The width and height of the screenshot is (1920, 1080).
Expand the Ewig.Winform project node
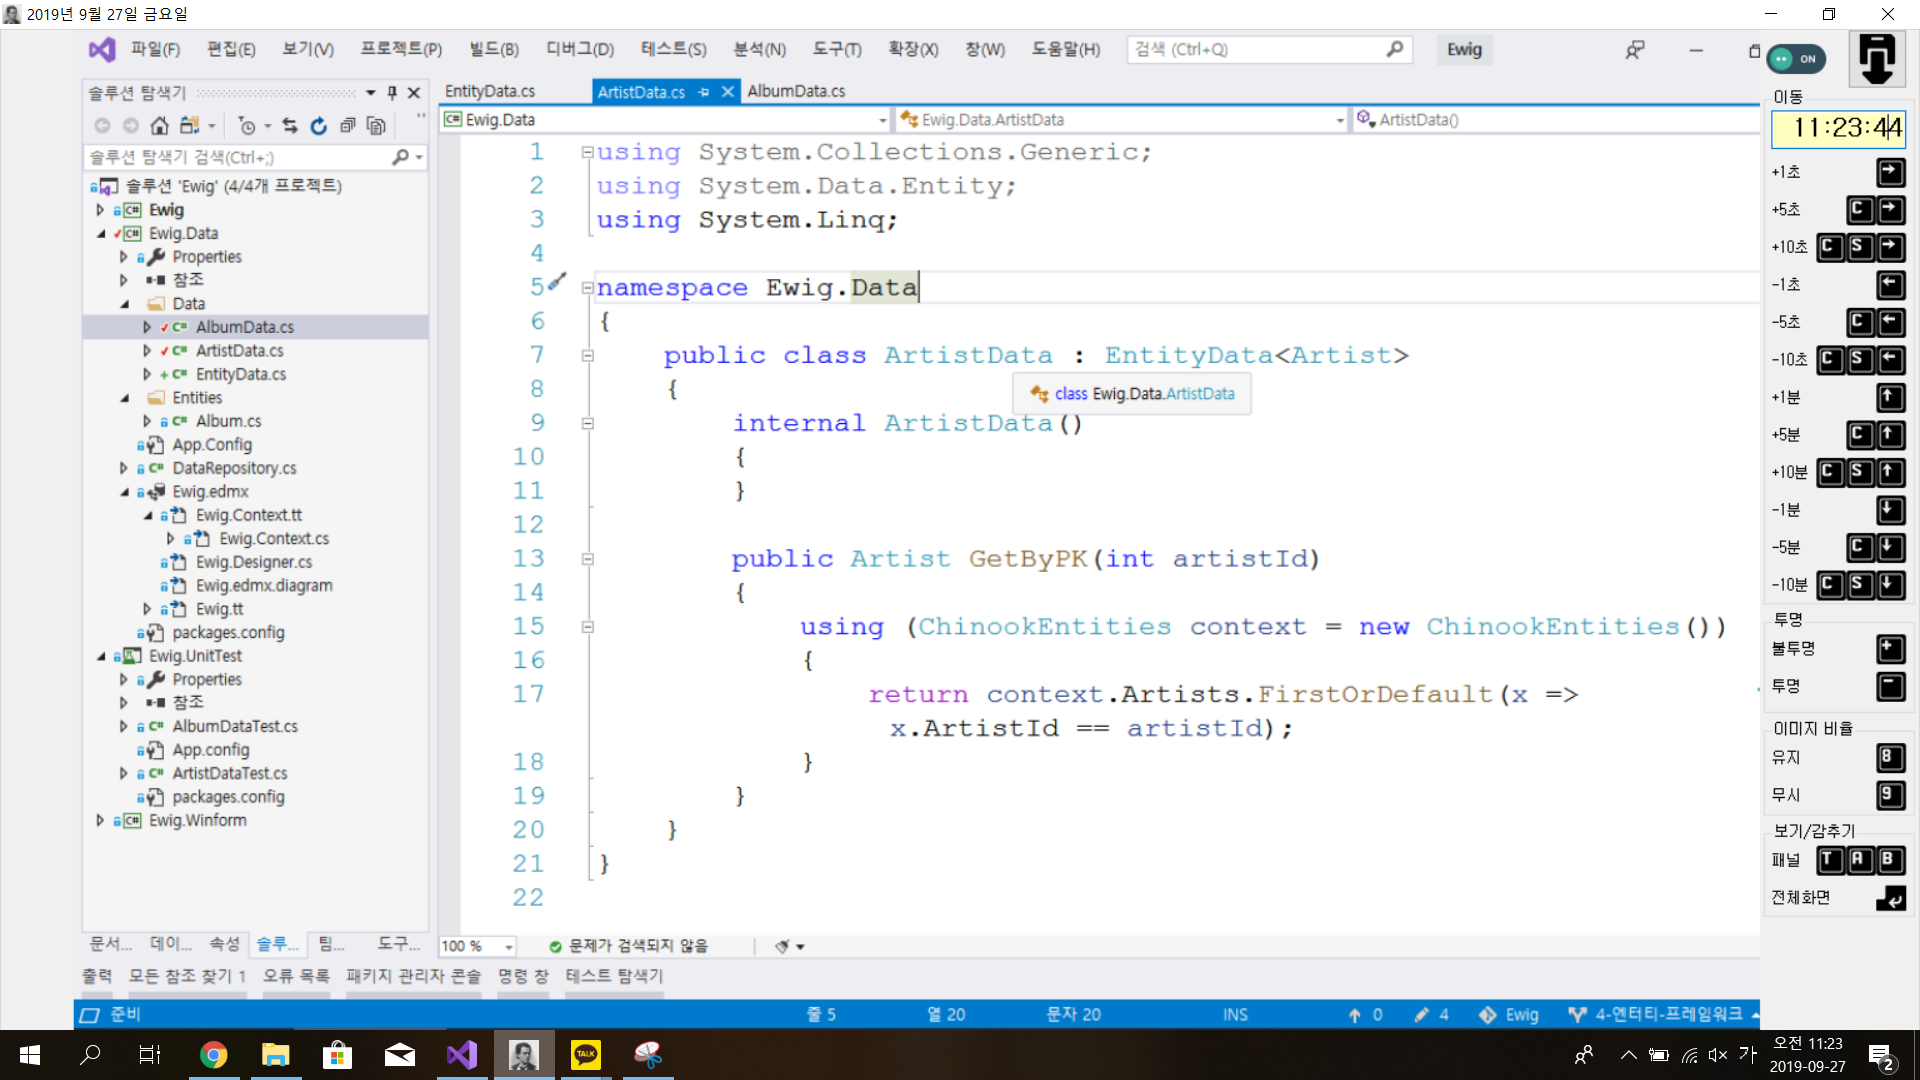[100, 820]
